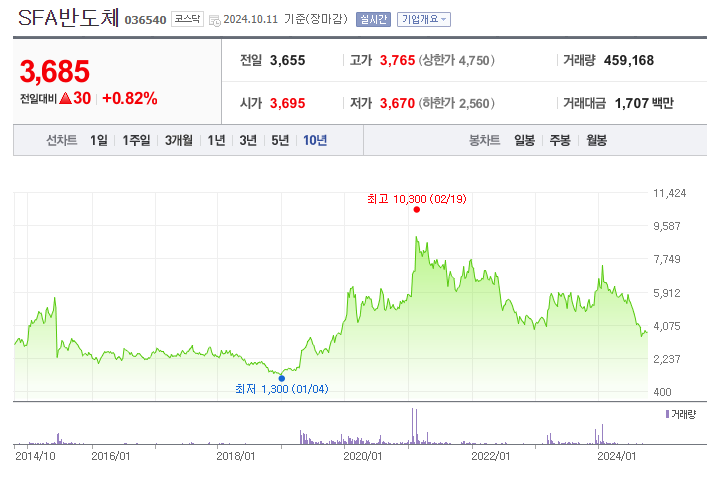Click the 2022/01 x-axis label
Screen dimensions: 707x479
[491, 456]
